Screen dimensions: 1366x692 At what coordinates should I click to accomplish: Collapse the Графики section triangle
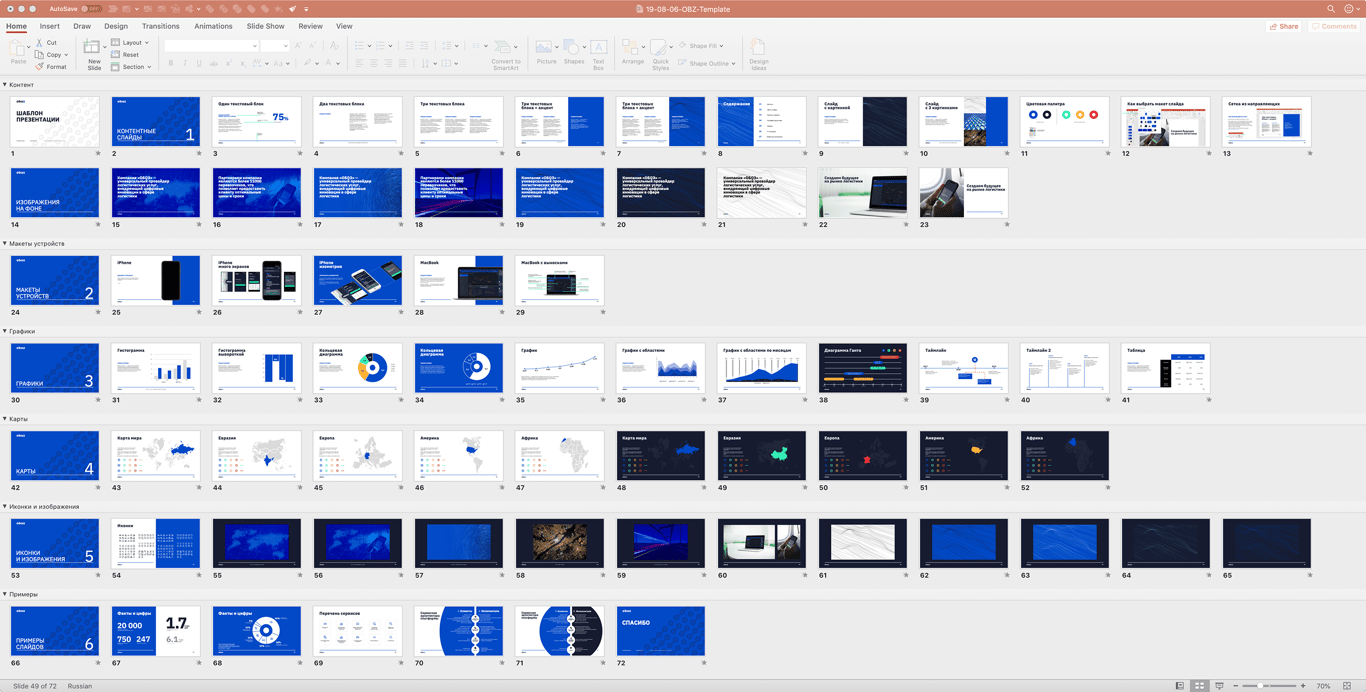[x=5, y=331]
